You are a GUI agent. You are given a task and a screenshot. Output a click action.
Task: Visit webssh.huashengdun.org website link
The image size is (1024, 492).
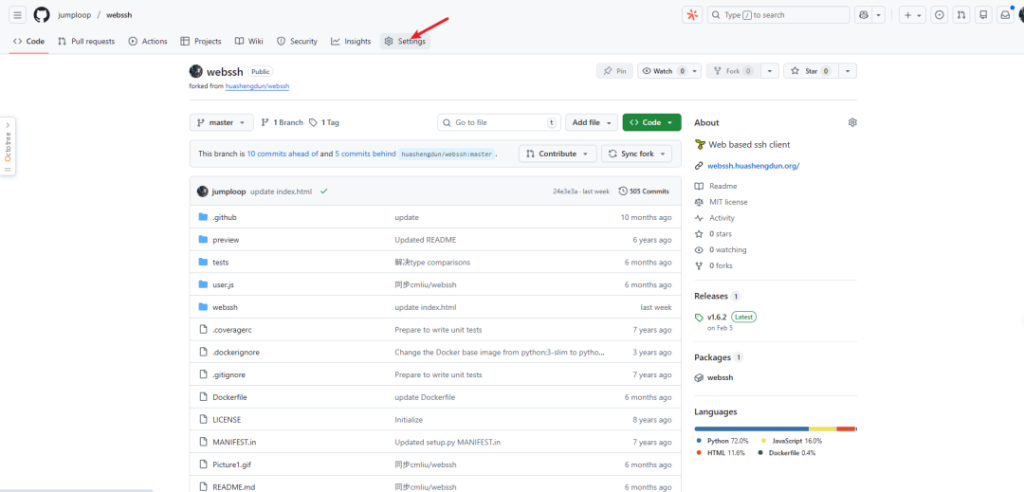pos(753,166)
